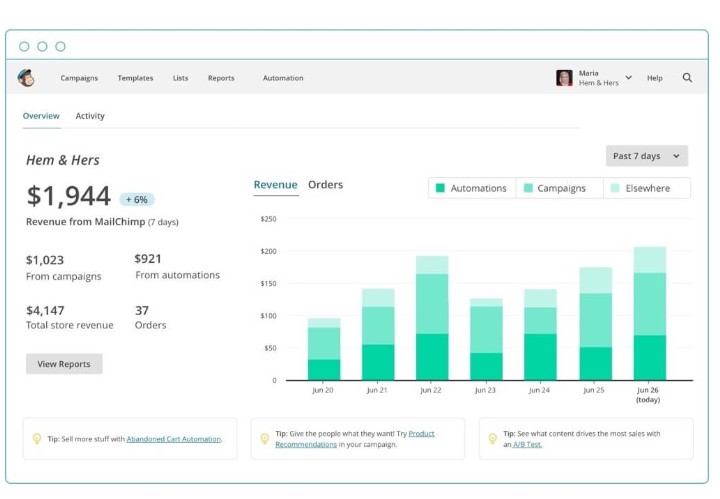Image resolution: width=720 pixels, height=499 pixels.
Task: Click the lightbulb icon in Product Recommendations tip
Action: click(264, 439)
